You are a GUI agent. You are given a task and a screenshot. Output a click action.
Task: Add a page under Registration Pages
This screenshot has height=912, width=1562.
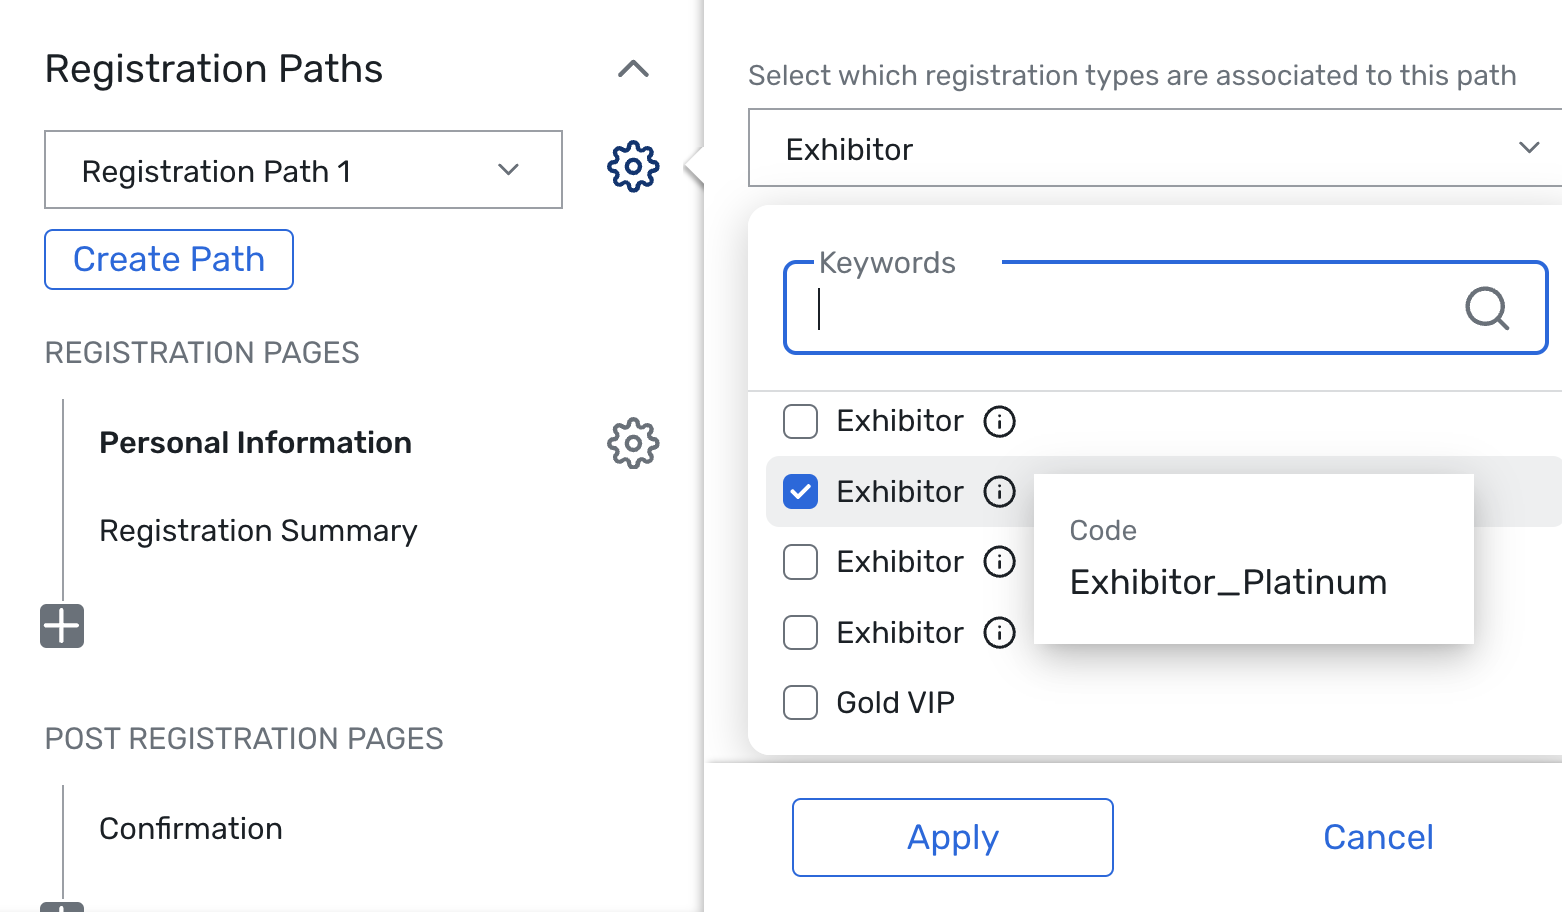(x=62, y=626)
